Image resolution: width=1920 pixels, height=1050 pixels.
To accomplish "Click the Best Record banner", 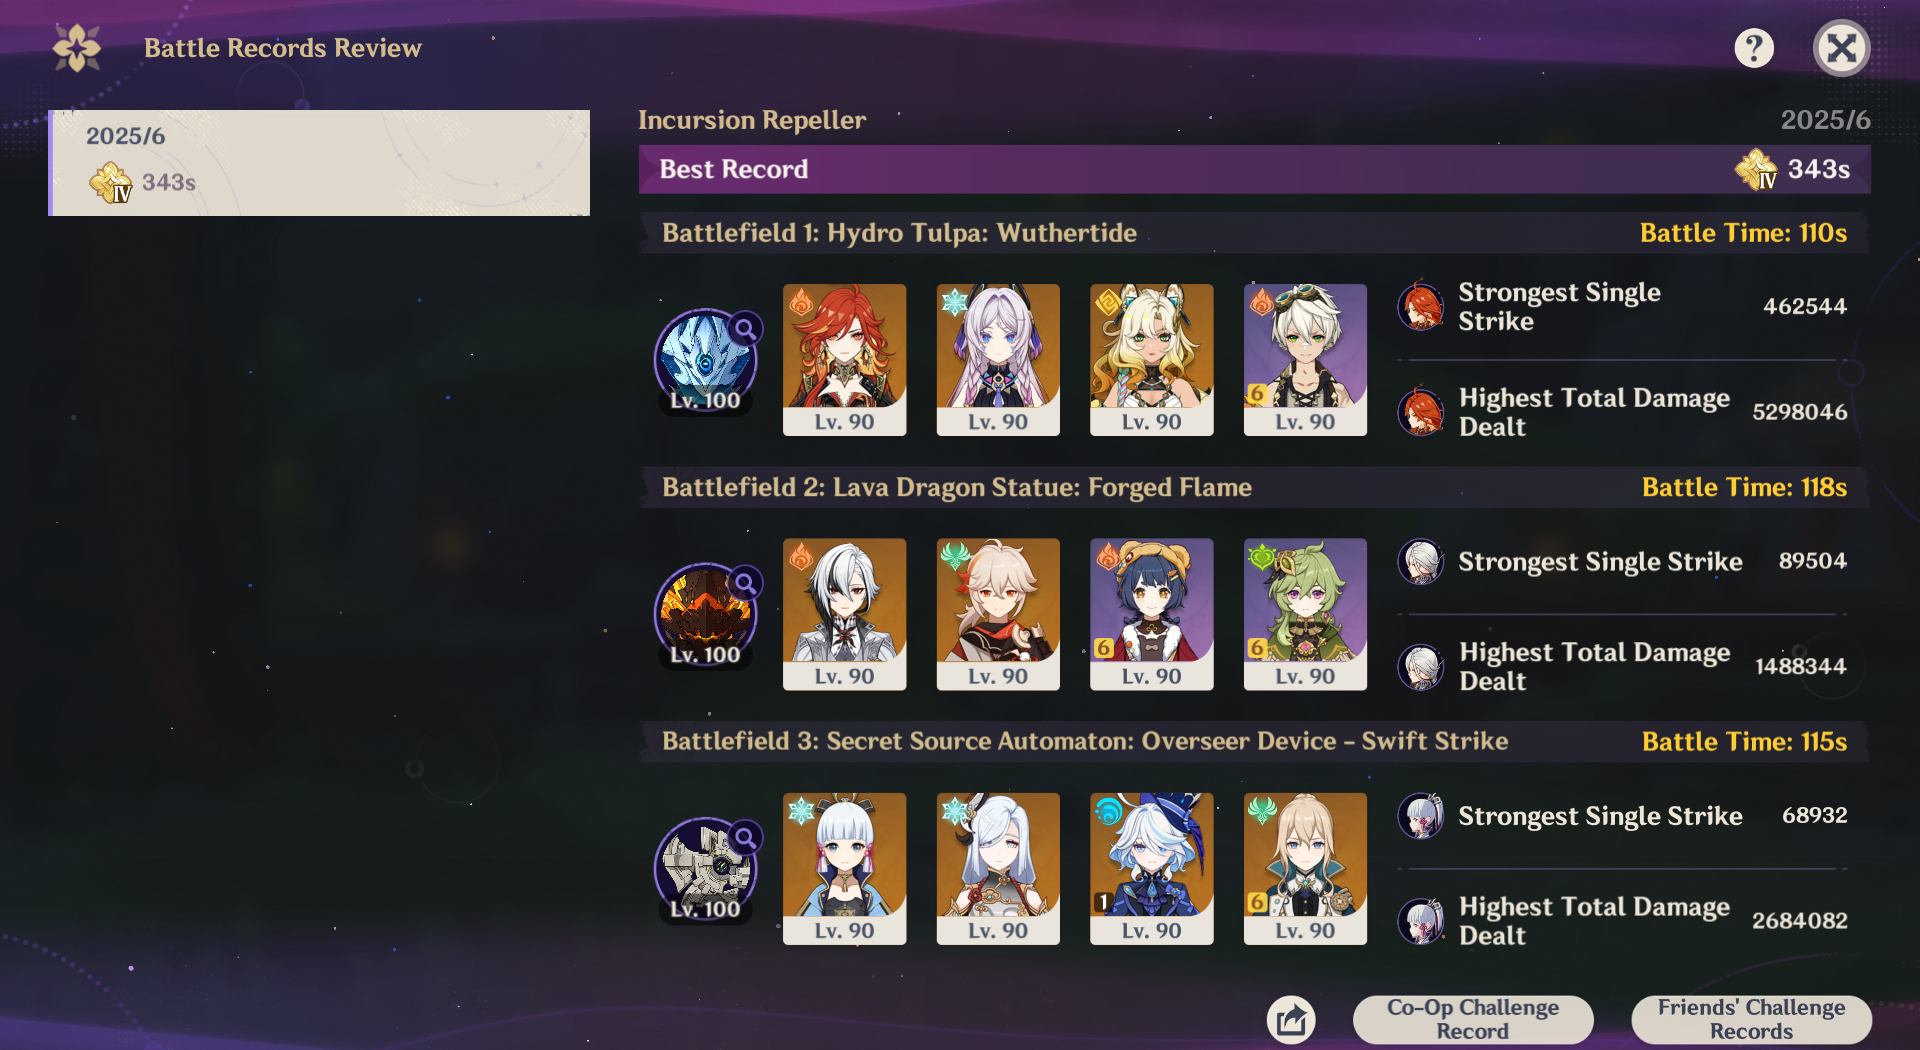I will (1255, 169).
